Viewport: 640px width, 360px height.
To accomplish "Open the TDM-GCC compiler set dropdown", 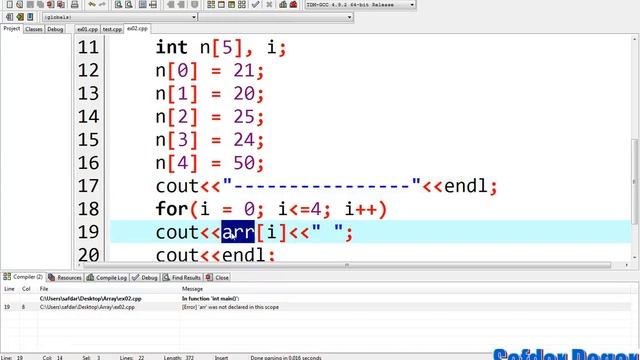I will coord(360,4).
